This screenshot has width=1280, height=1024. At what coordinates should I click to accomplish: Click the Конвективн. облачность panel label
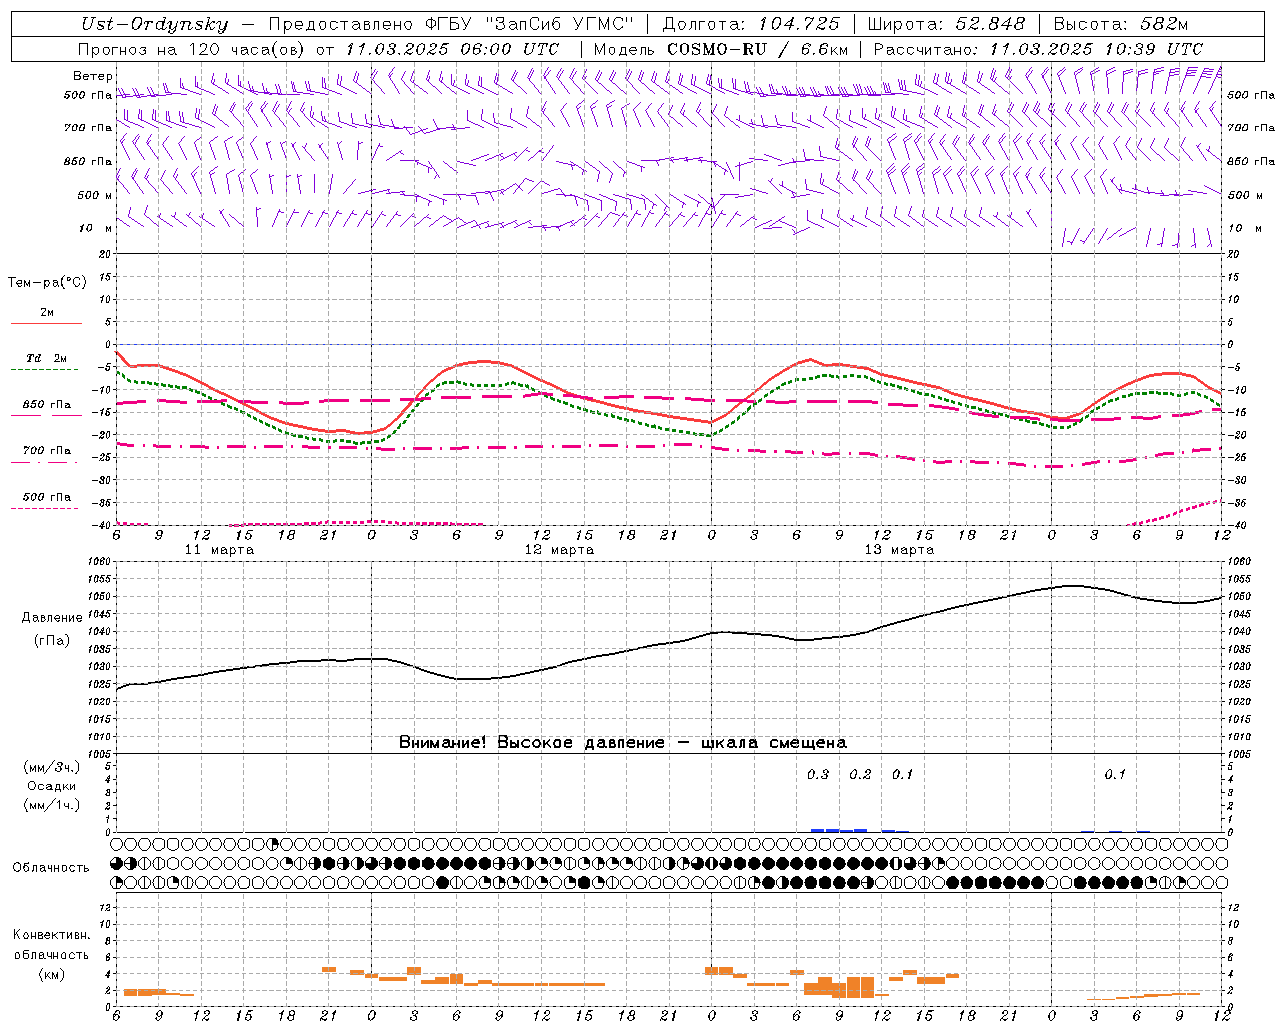coord(51,944)
